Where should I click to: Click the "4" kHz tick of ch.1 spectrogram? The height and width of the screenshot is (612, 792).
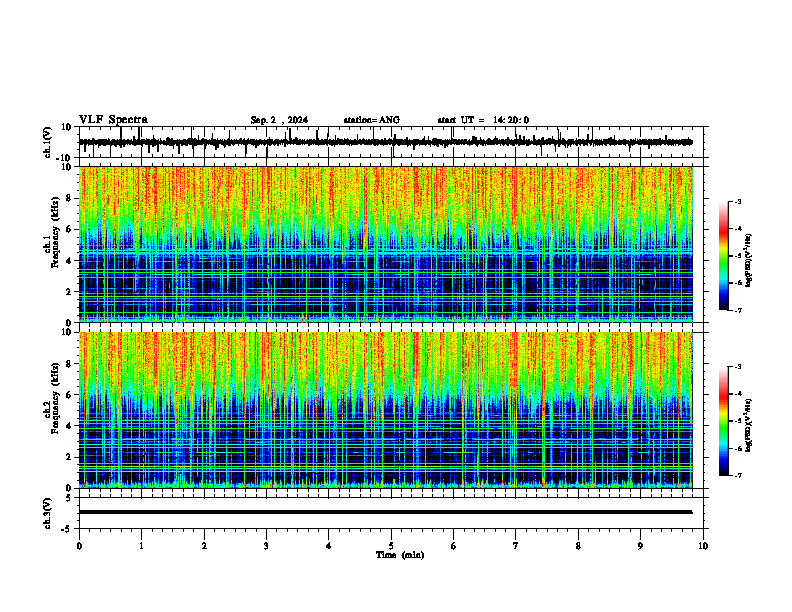(69, 261)
